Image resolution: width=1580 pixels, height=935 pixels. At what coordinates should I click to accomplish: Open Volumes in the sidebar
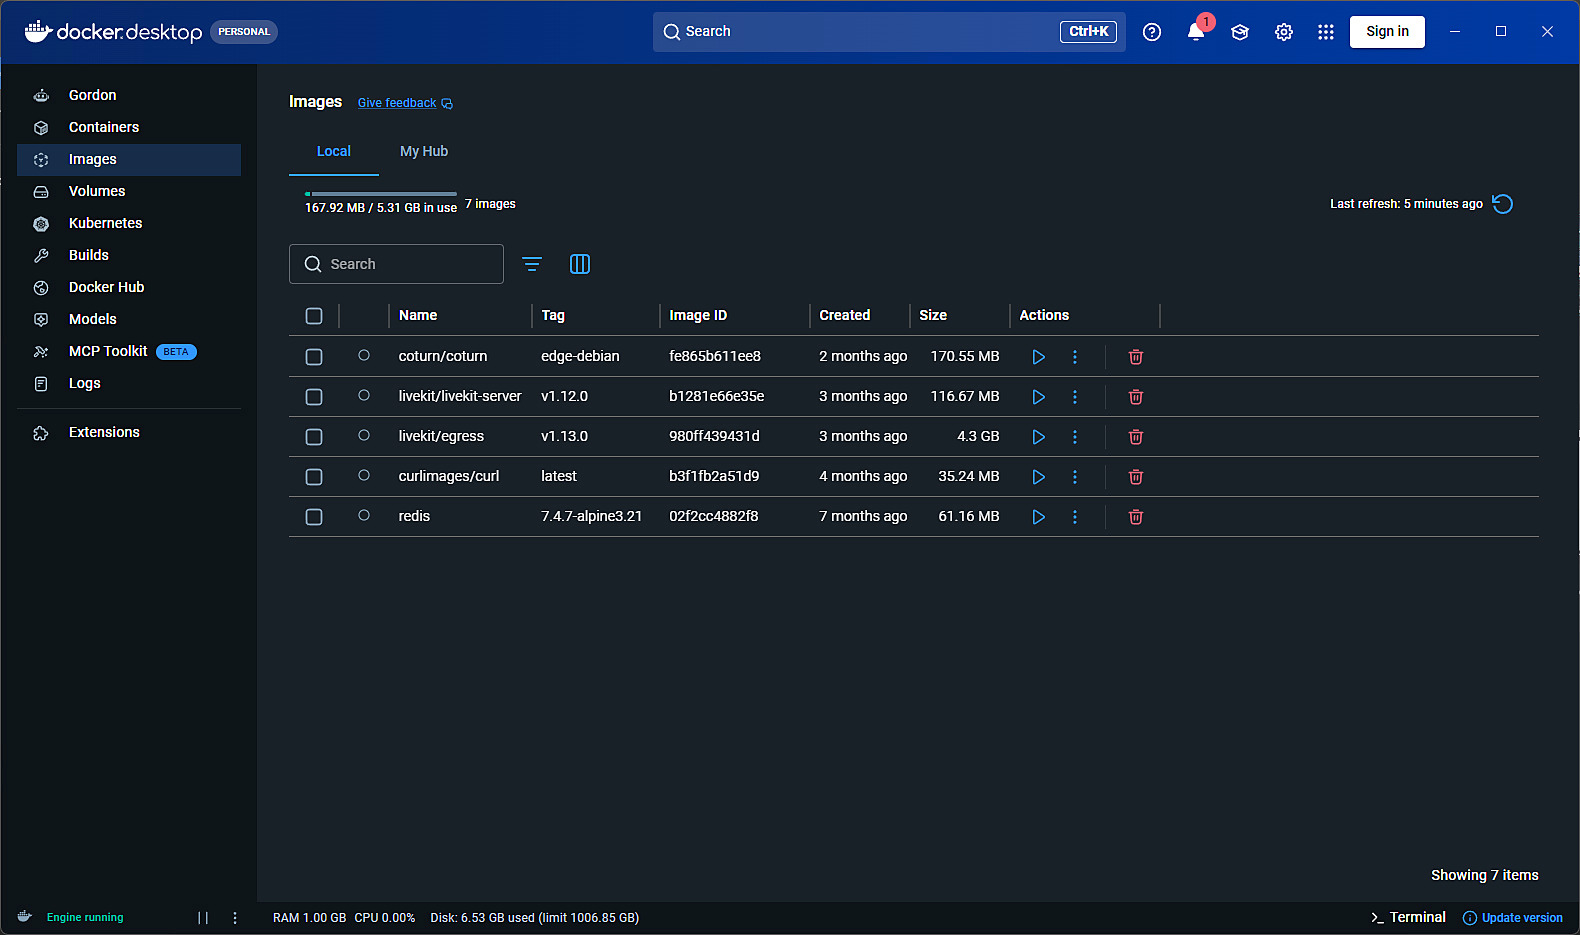129,191
